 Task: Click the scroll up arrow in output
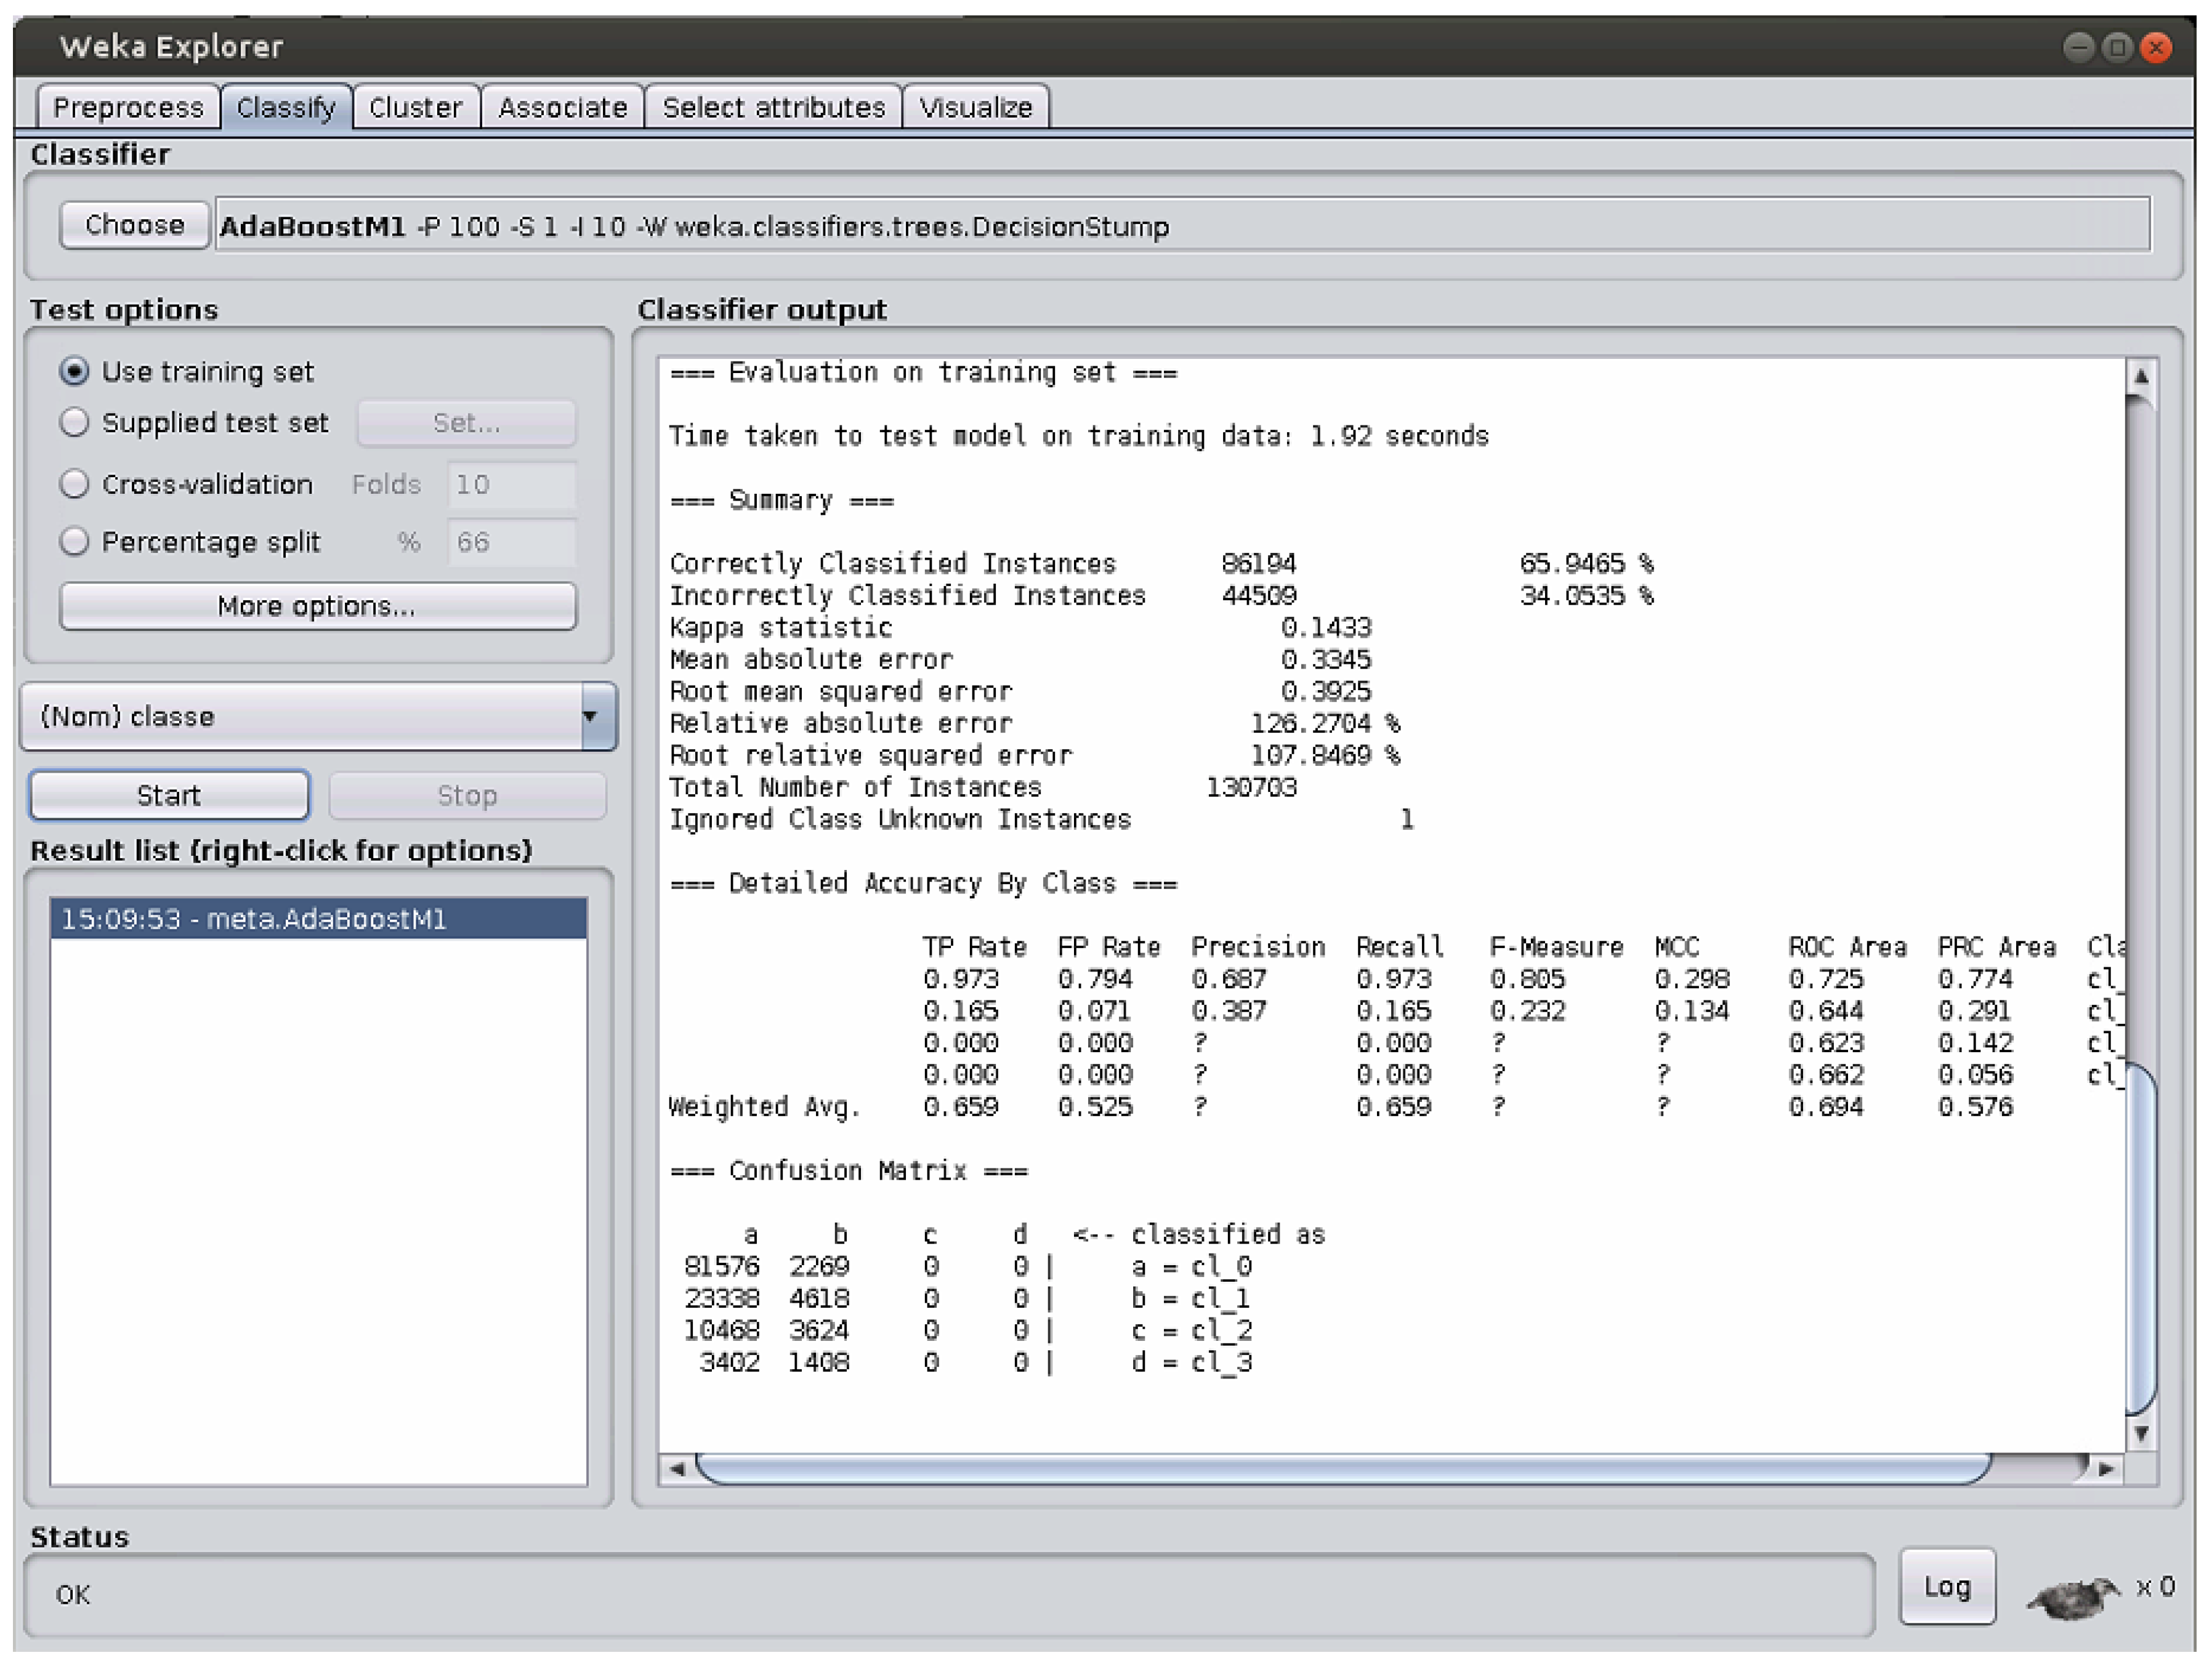tap(2141, 376)
